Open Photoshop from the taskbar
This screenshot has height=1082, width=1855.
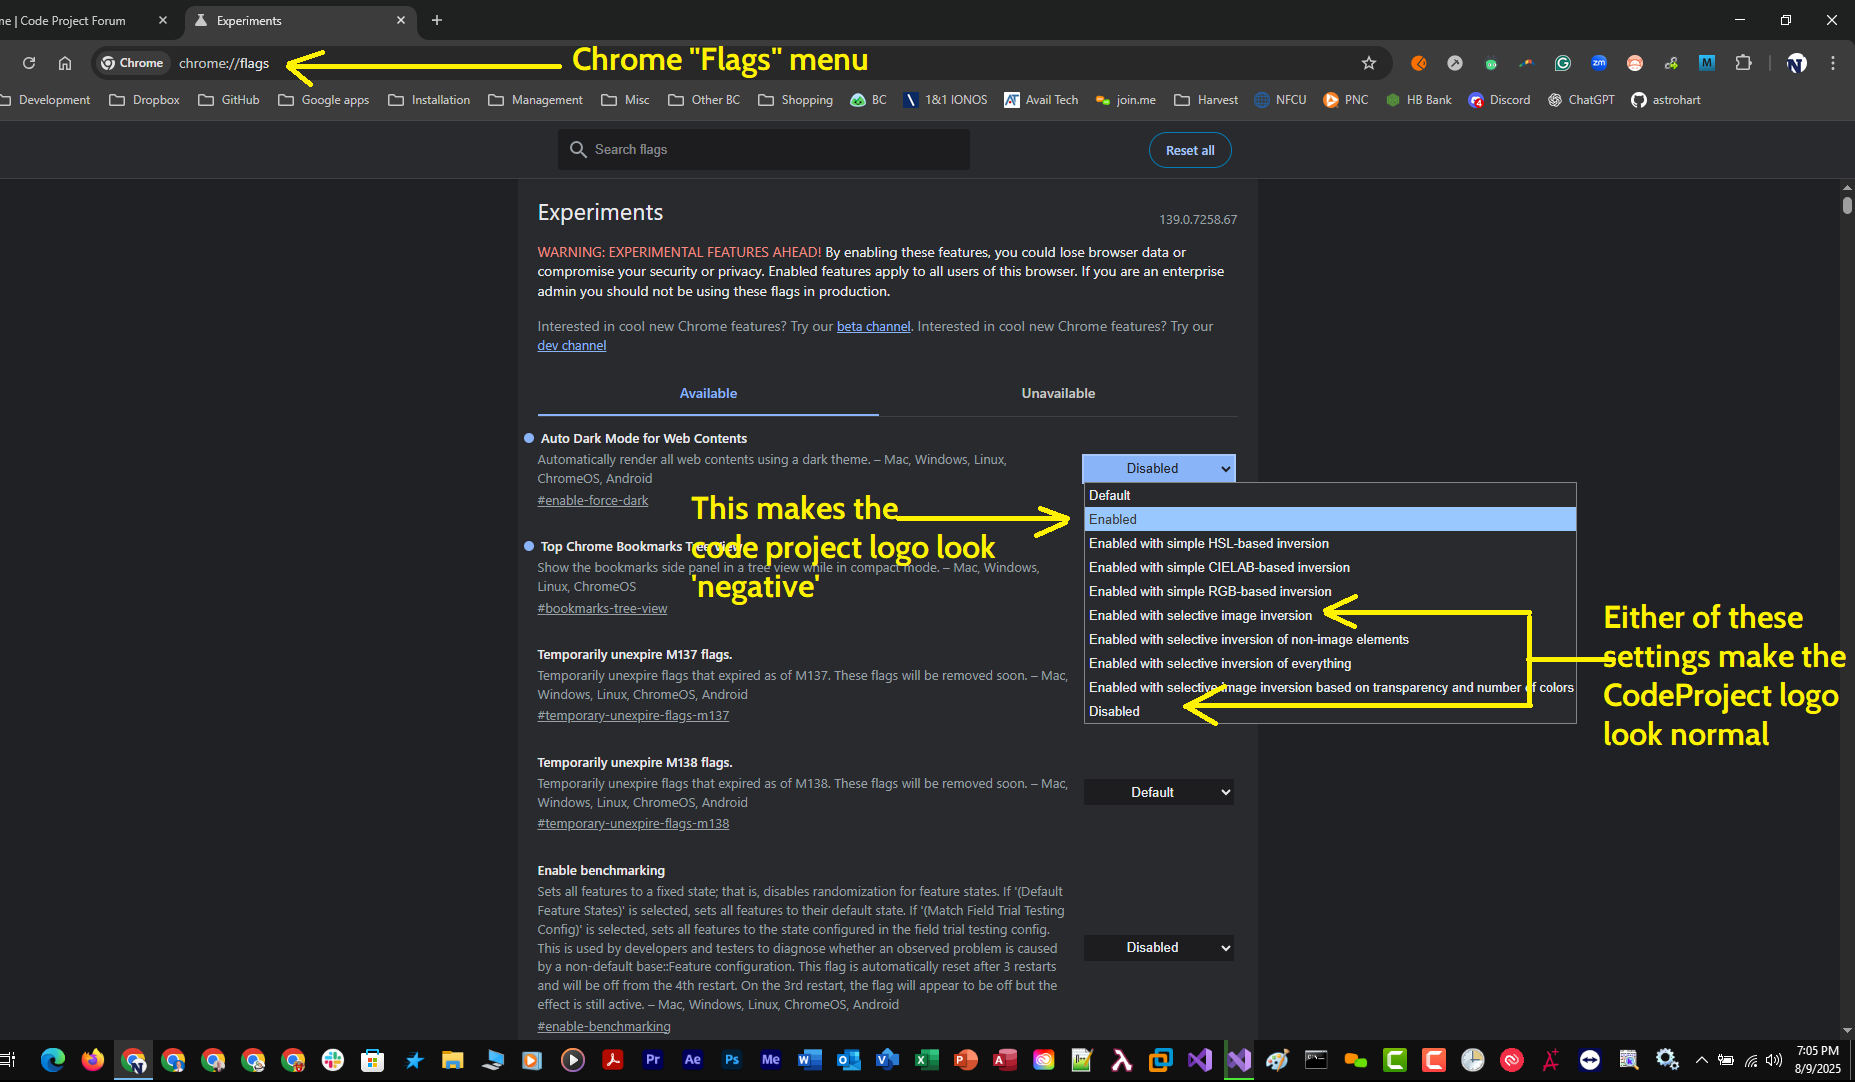coord(733,1060)
